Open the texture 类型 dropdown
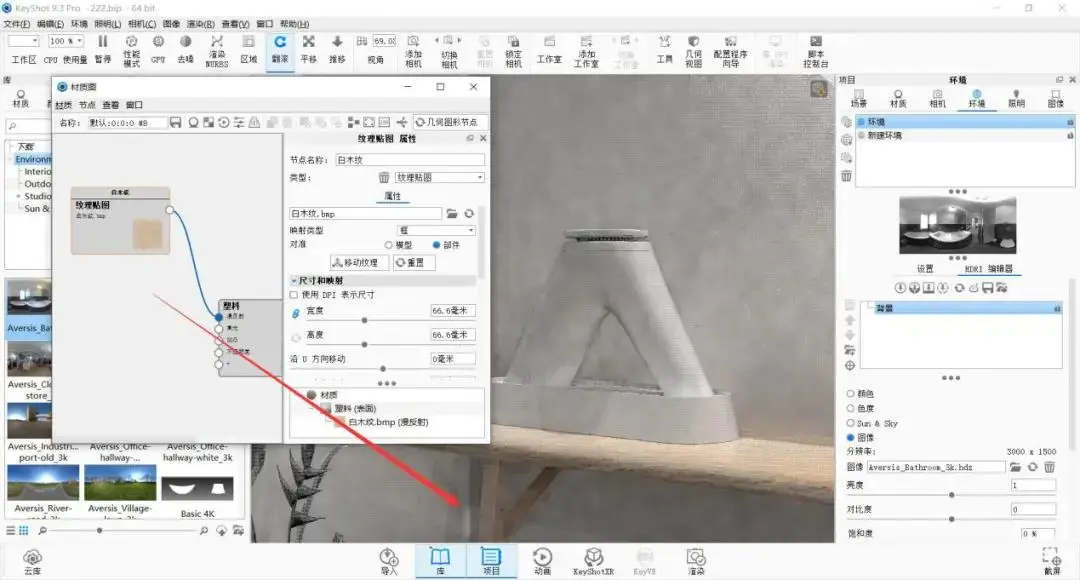 point(439,178)
